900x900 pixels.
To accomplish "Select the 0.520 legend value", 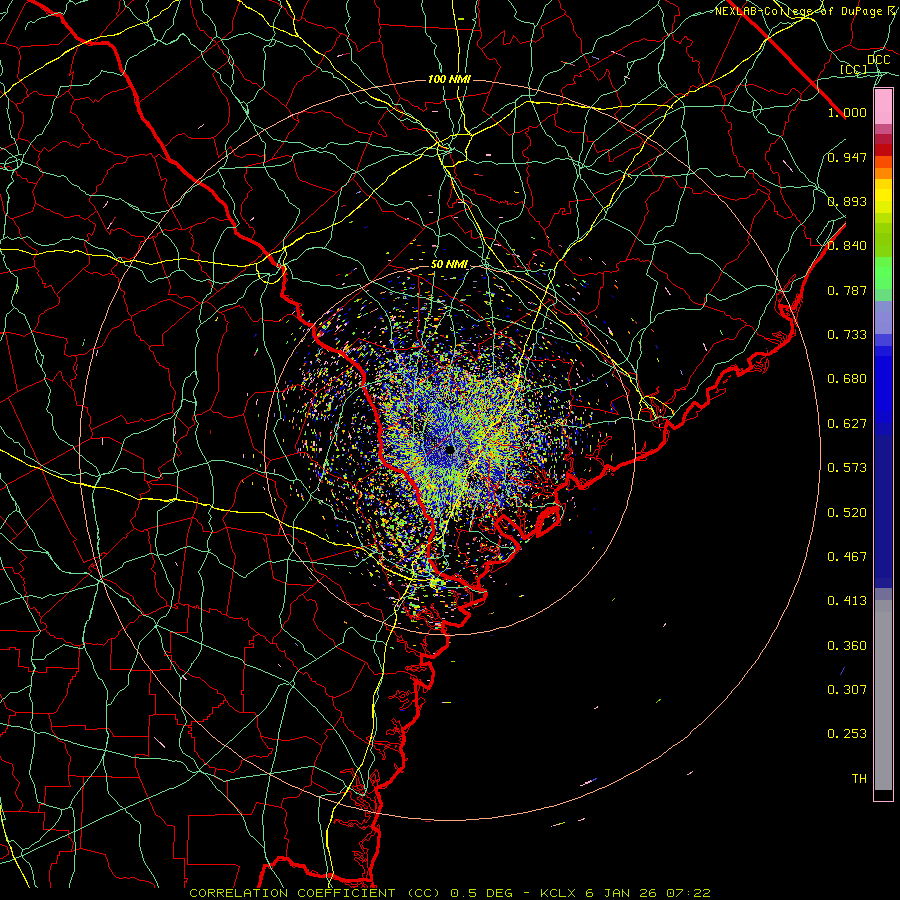I will pyautogui.click(x=847, y=513).
